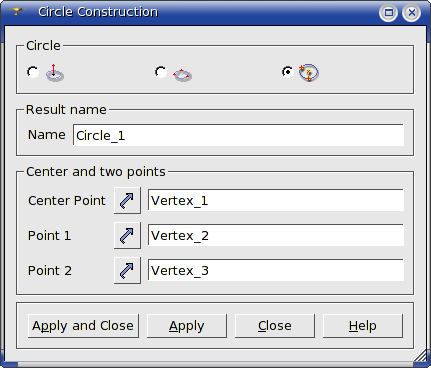This screenshot has width=431, height=368.
Task: Focus the Name field containing Circle_1
Action: (238, 135)
